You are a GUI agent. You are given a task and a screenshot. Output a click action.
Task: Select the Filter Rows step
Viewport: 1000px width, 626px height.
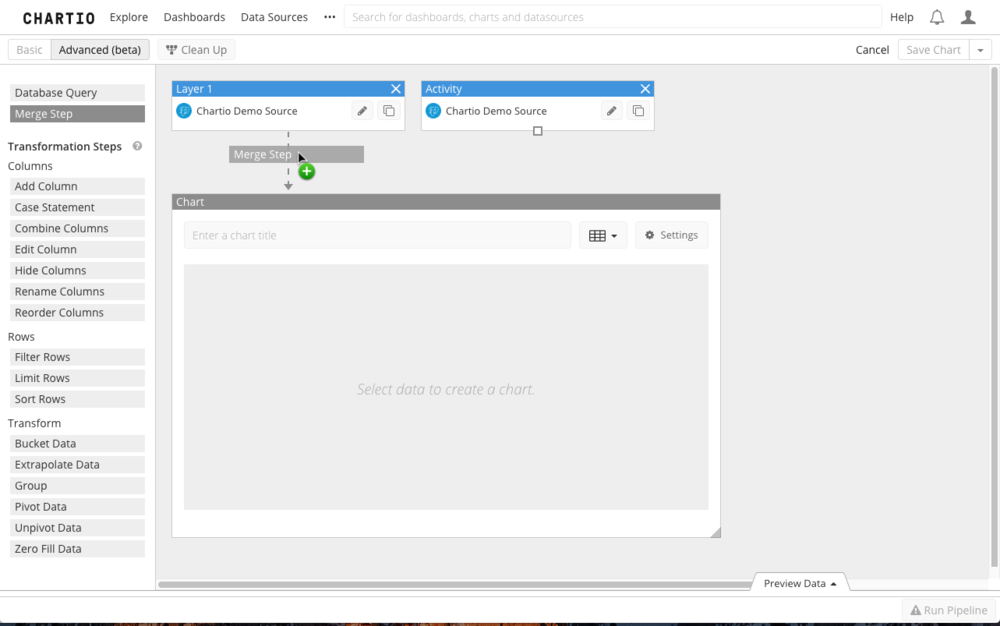click(x=77, y=357)
